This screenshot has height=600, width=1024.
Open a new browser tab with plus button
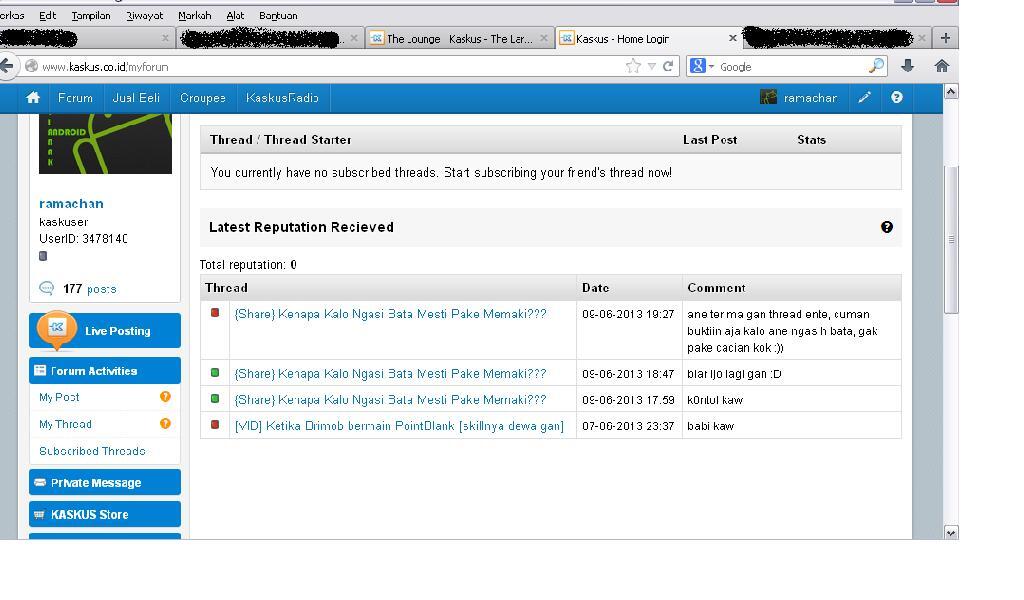click(945, 38)
